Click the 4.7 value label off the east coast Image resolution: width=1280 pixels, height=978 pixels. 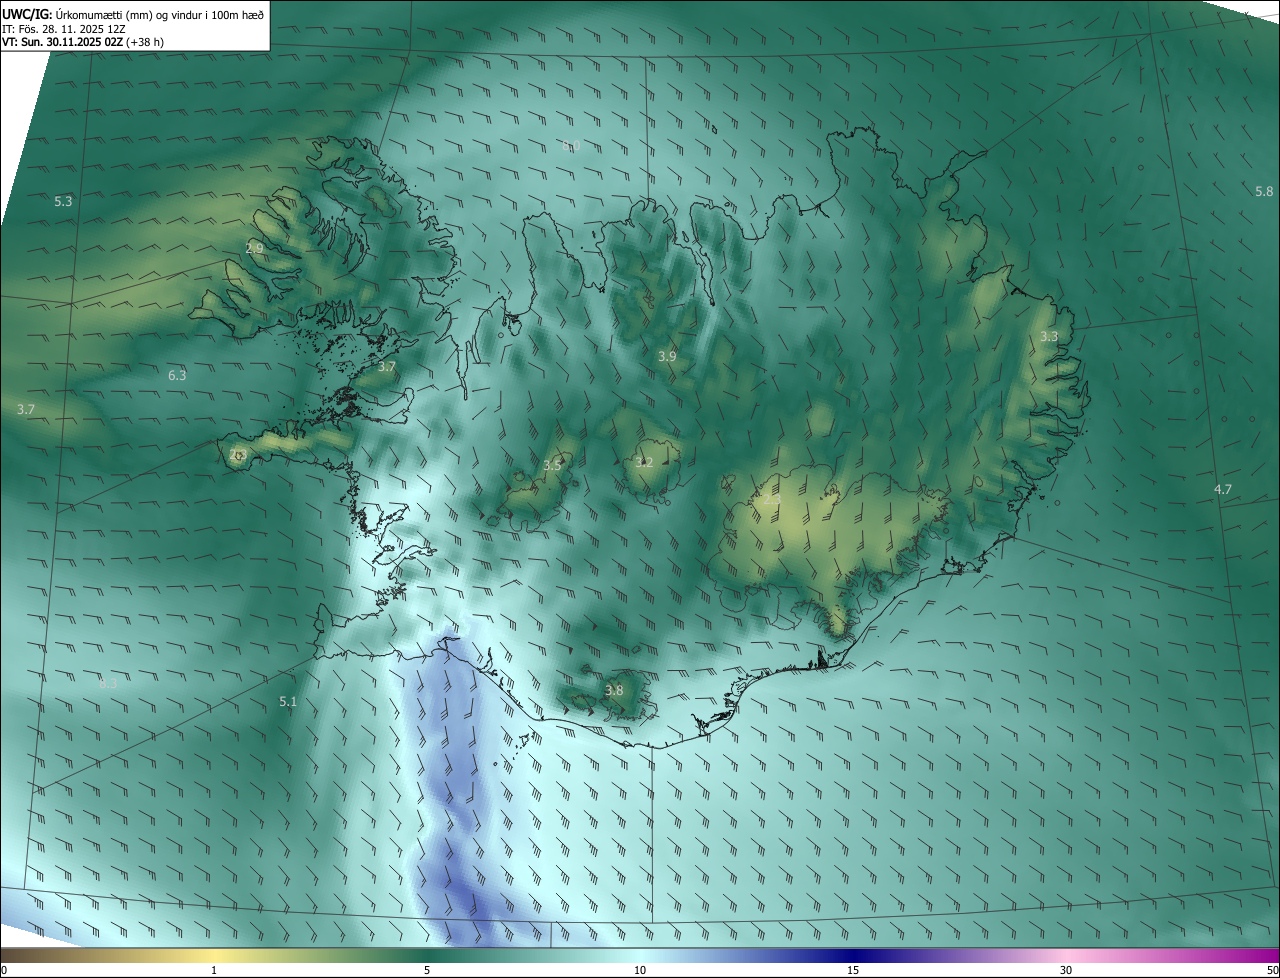tap(1223, 489)
